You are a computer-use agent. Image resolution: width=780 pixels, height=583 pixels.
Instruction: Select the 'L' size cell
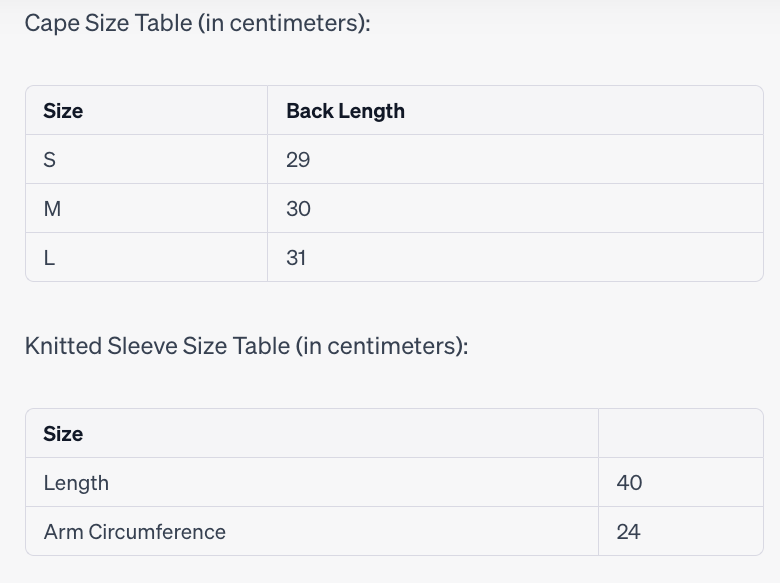click(x=49, y=258)
